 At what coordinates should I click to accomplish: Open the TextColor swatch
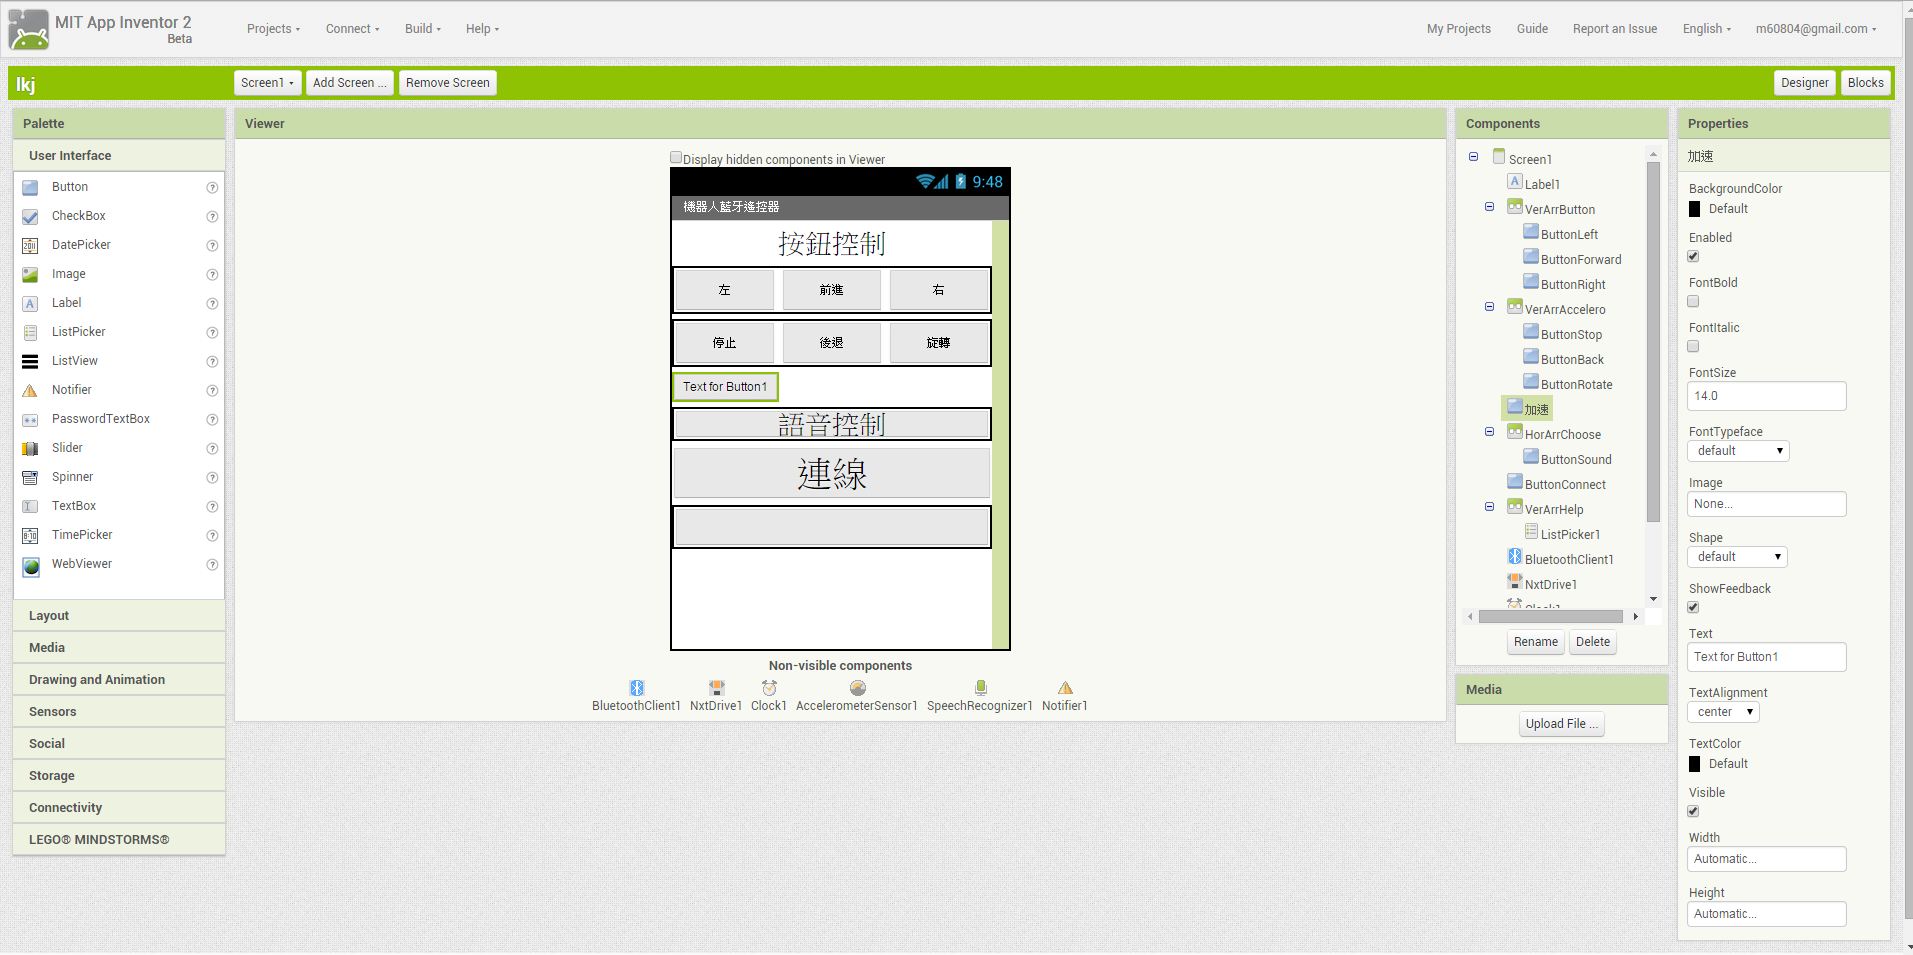(1694, 764)
